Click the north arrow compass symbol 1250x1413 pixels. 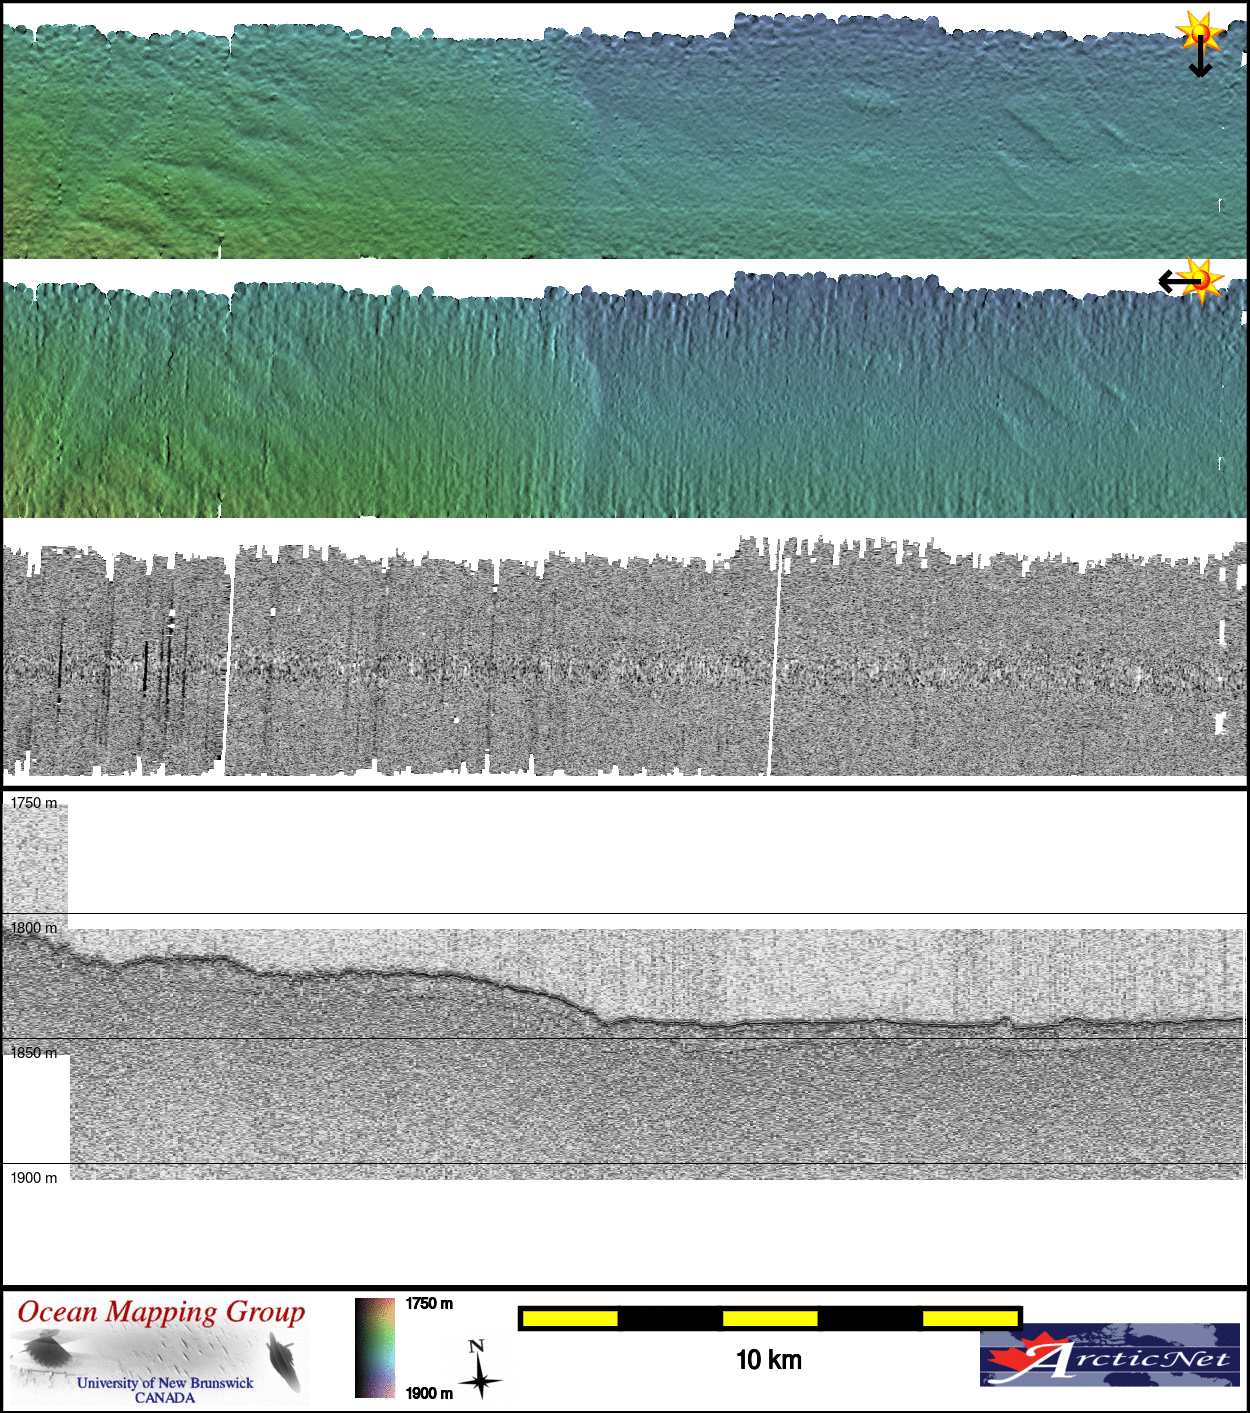click(479, 1370)
